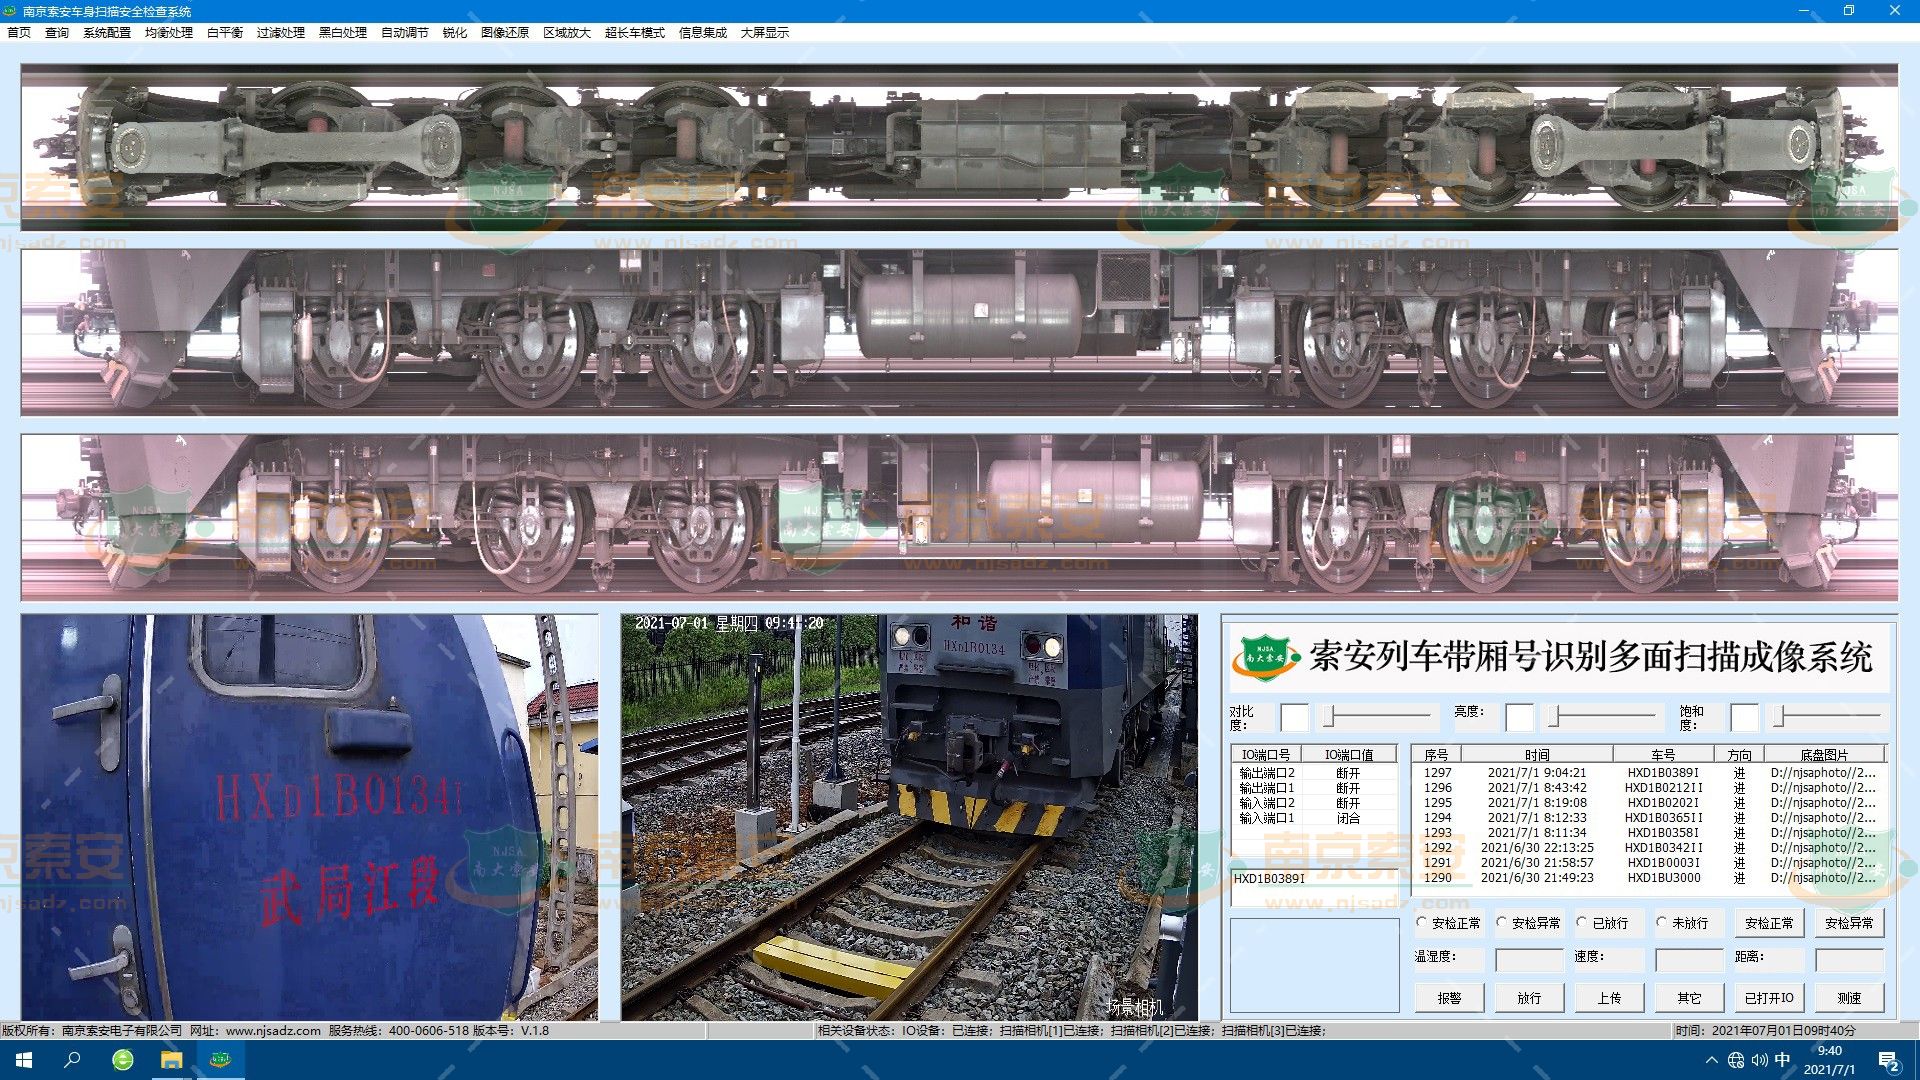Click the 车号 column header
This screenshot has width=1920, height=1080.
[1663, 755]
